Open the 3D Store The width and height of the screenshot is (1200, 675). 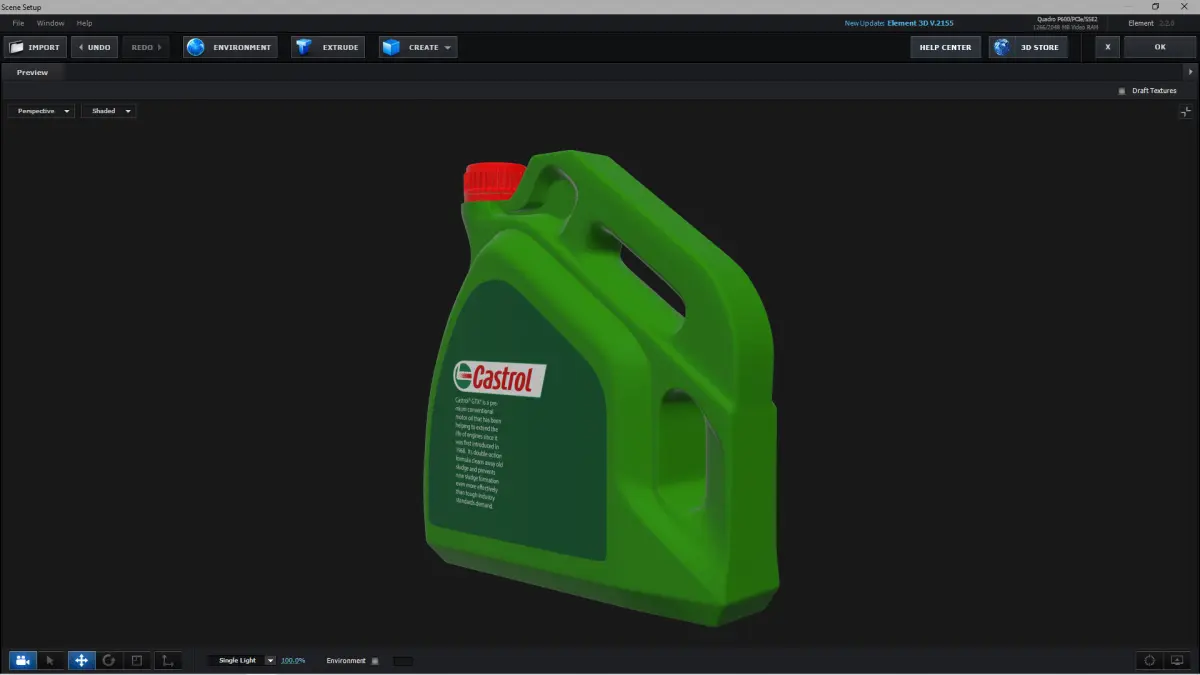(1028, 47)
